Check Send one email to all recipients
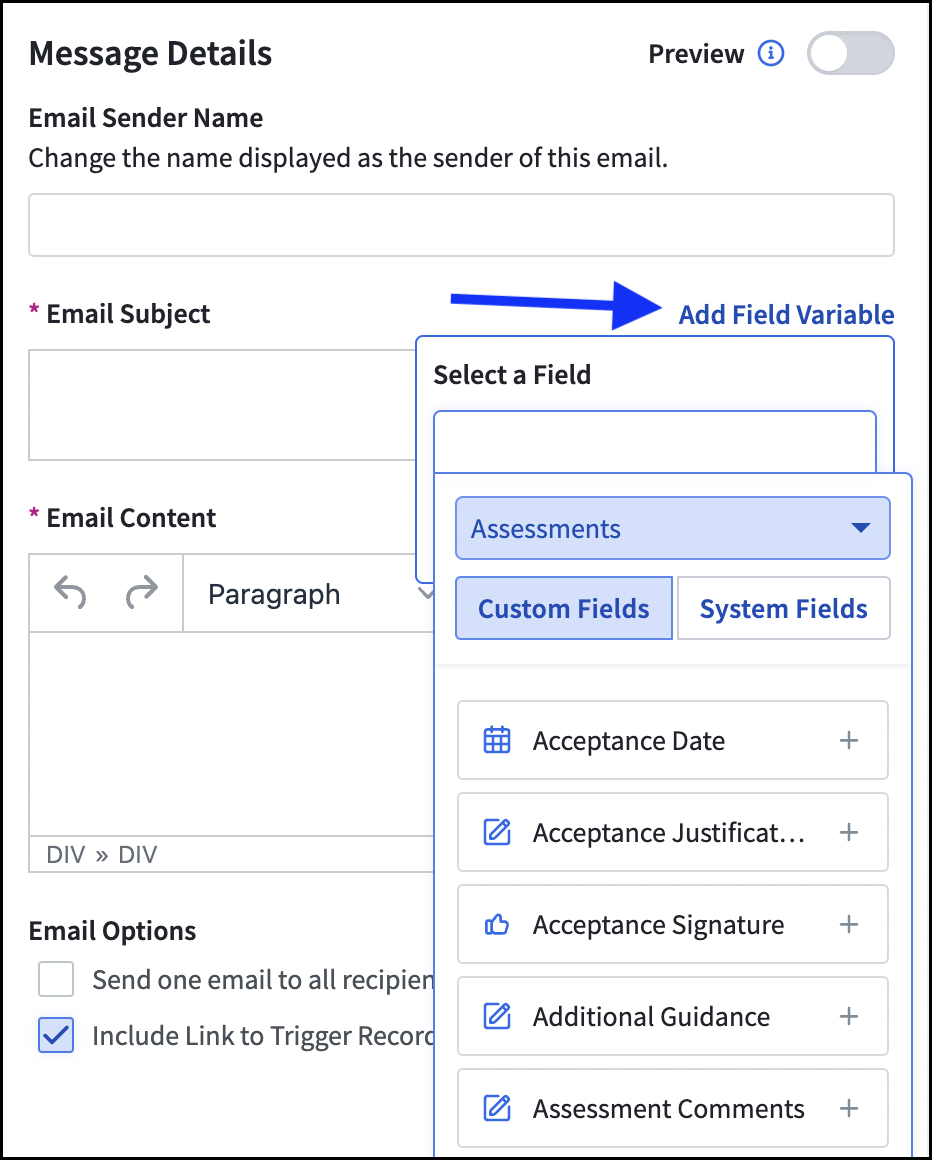The height and width of the screenshot is (1160, 932). (56, 979)
